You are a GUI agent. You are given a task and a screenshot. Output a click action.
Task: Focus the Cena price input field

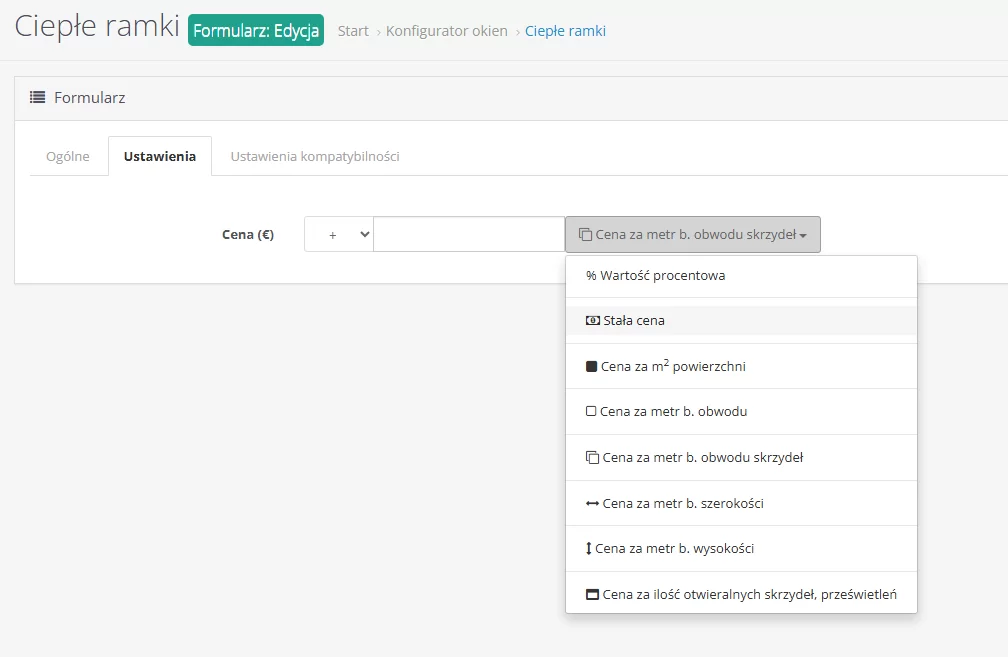[x=469, y=234]
